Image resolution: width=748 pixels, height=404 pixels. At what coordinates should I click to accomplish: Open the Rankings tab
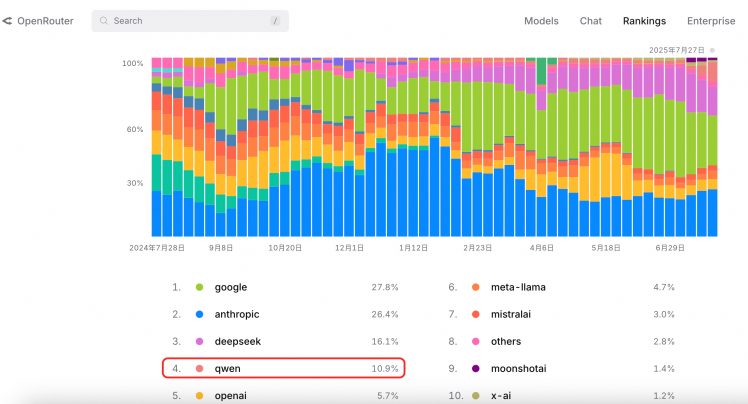[644, 21]
